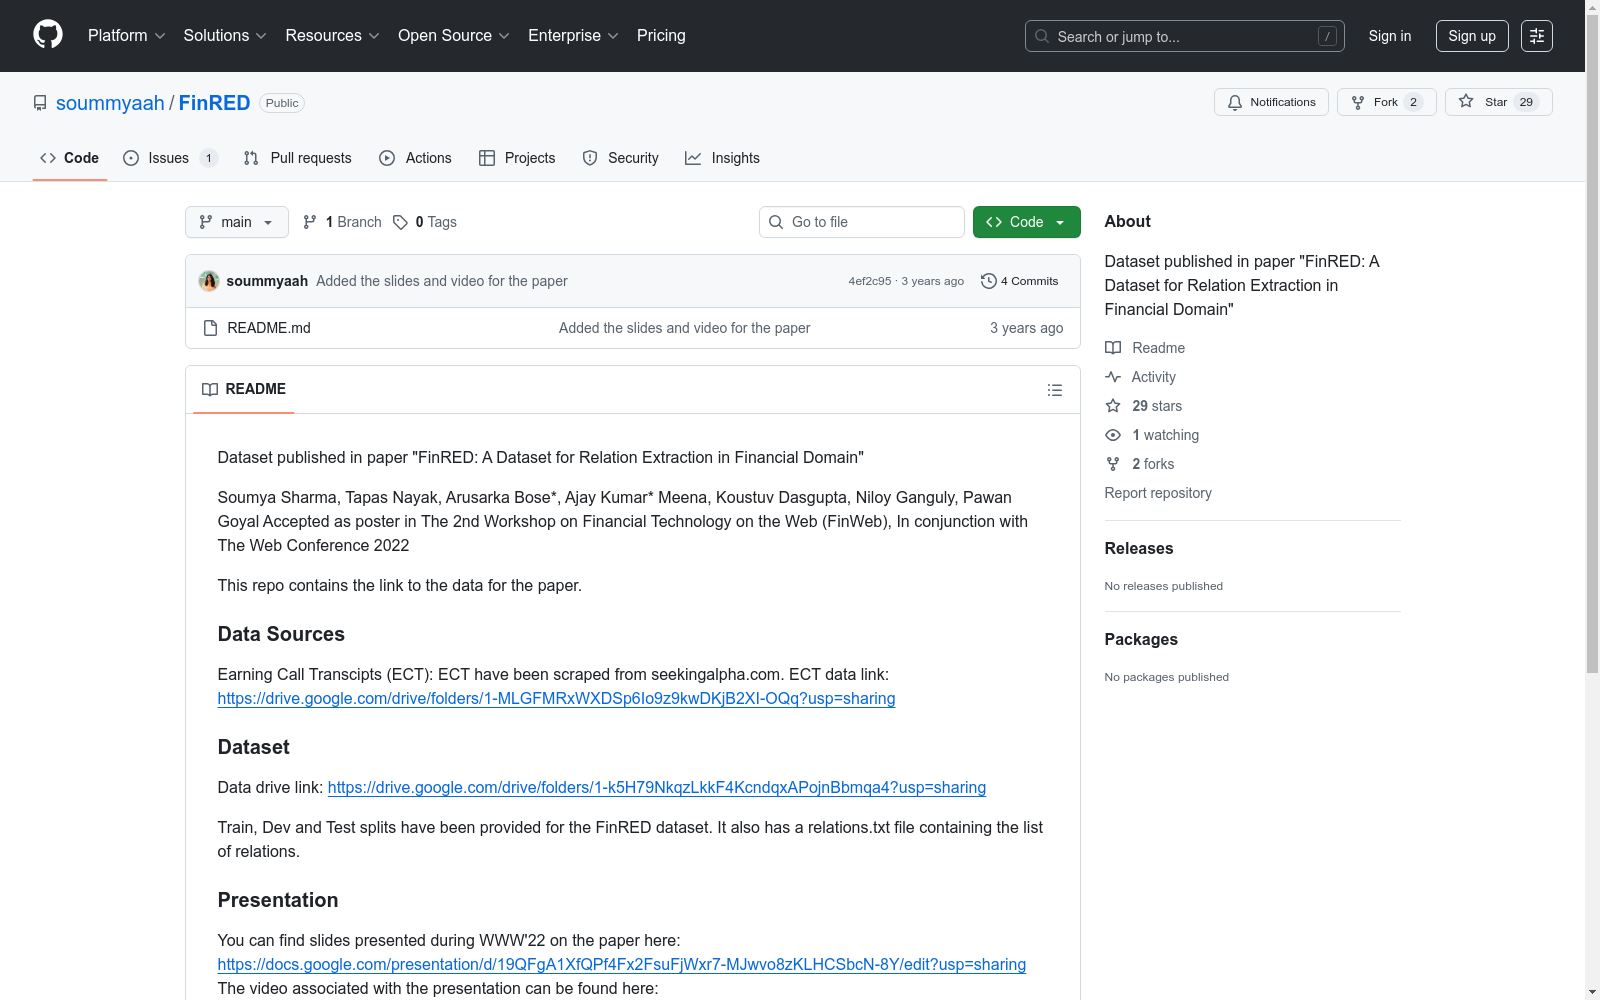This screenshot has height=1000, width=1600.
Task: Open the Pull requests tab
Action: coord(297,158)
